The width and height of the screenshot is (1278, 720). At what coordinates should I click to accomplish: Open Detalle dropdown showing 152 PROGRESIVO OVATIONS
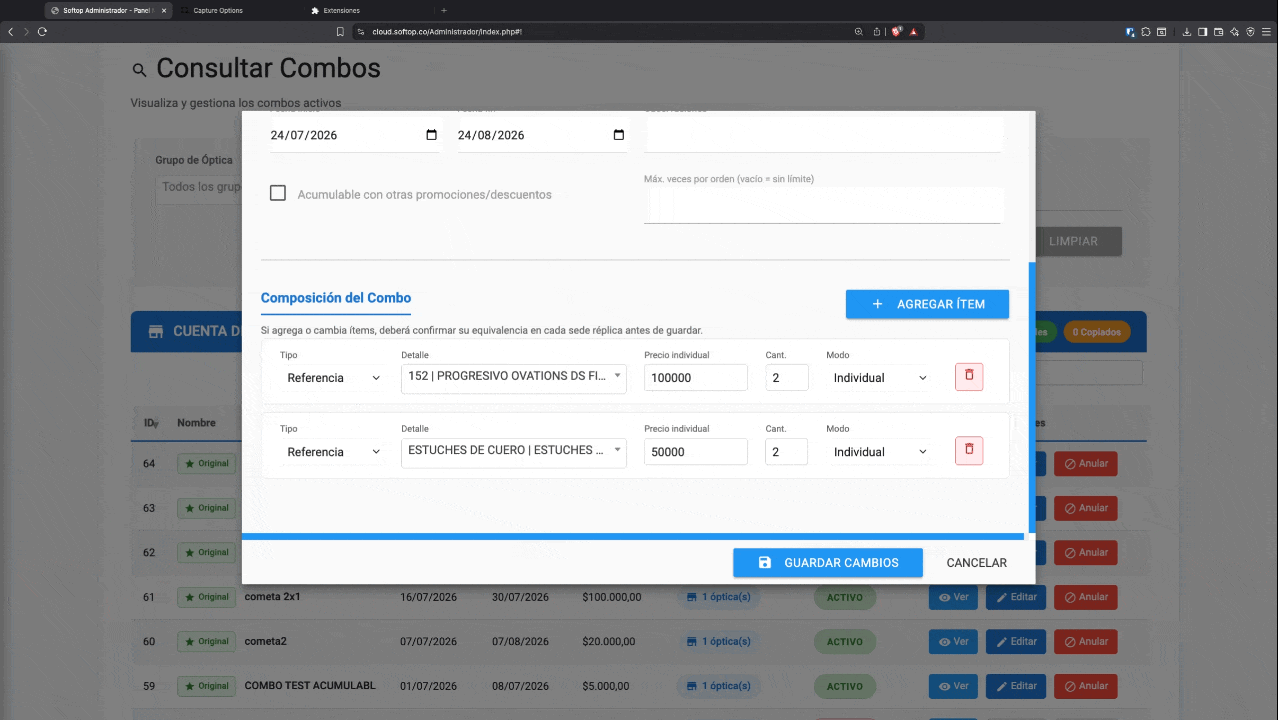[x=514, y=377]
